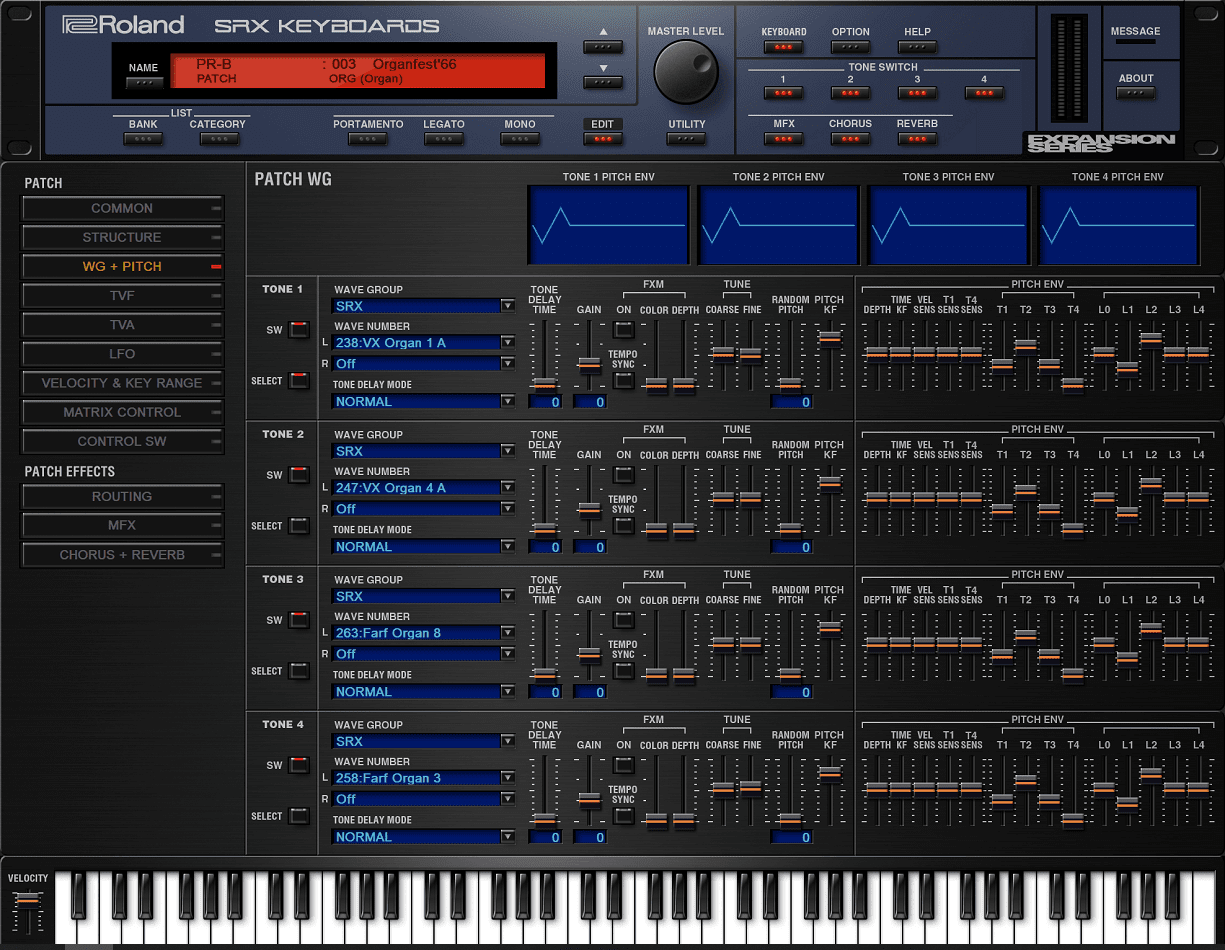Open the 258:Farf Organ 3 wave dropdown
This screenshot has width=1225, height=950.
point(424,778)
